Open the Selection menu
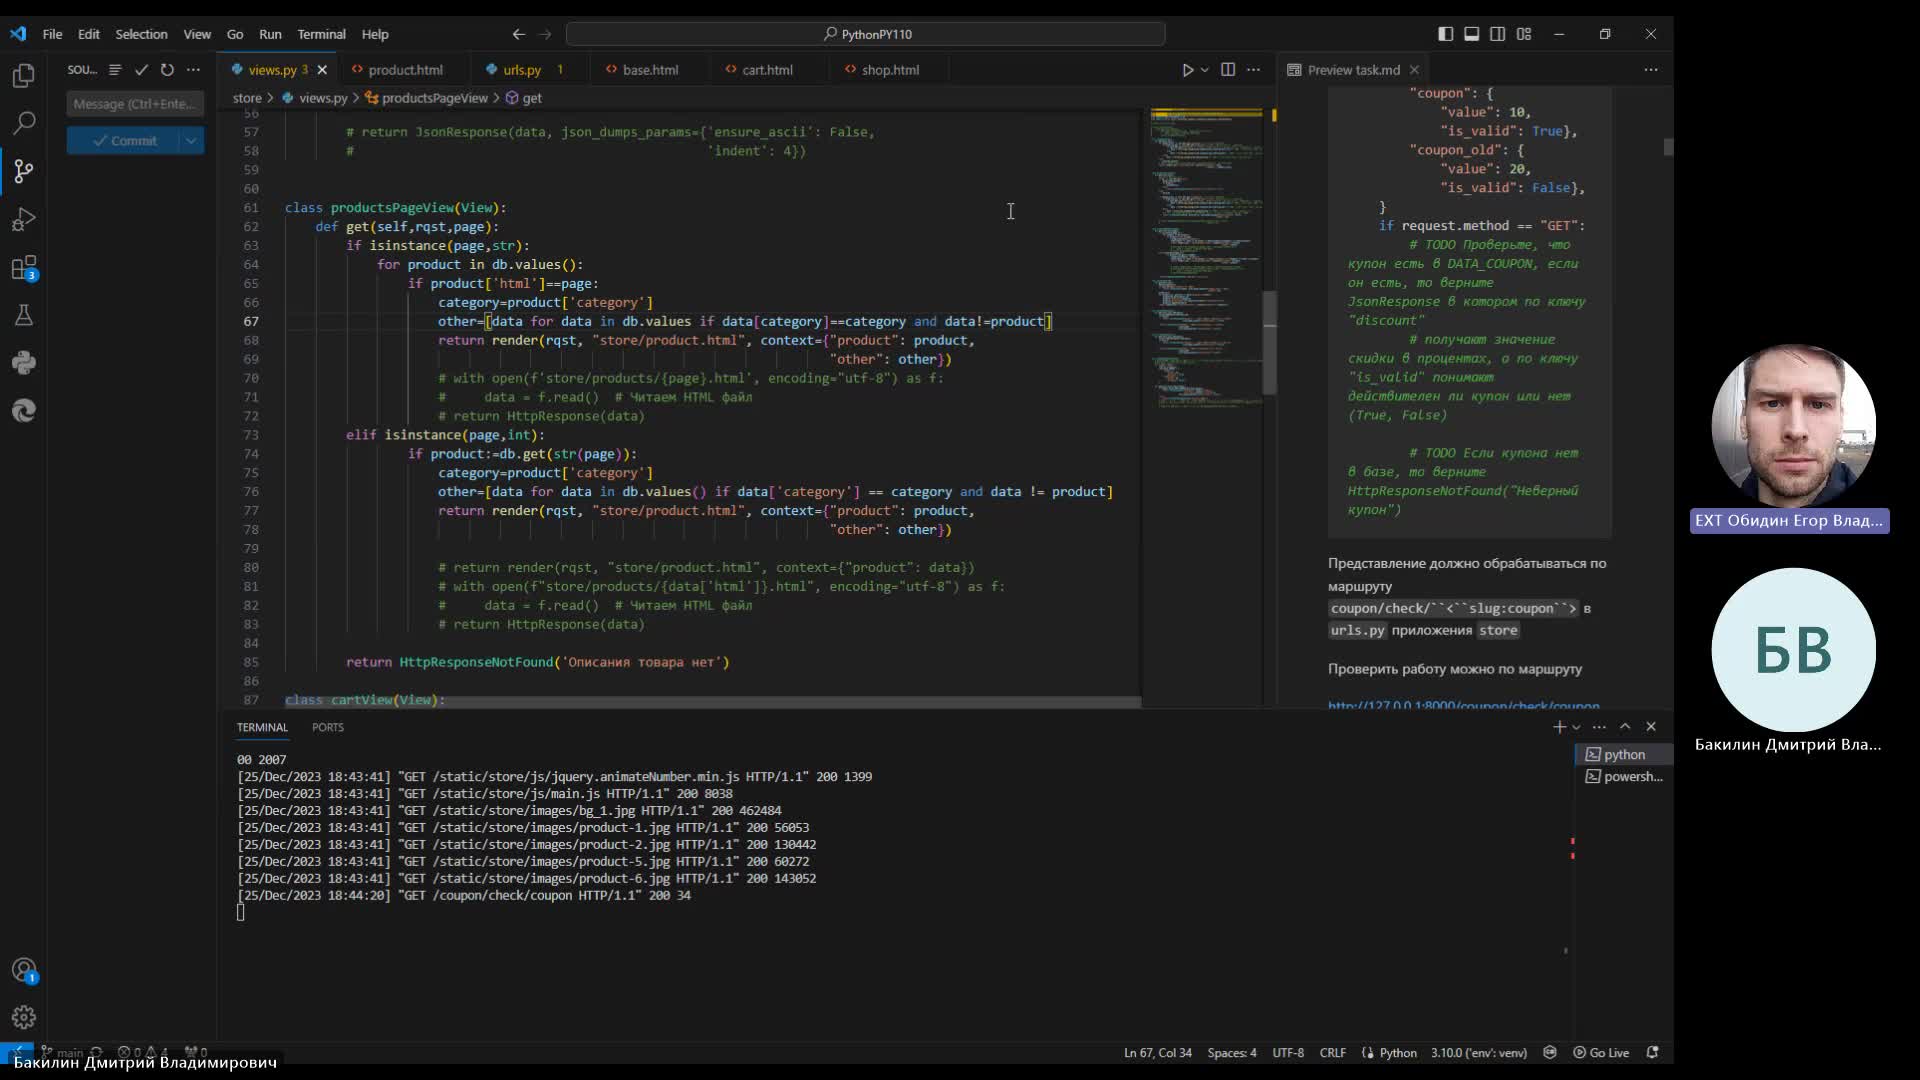 [x=141, y=34]
